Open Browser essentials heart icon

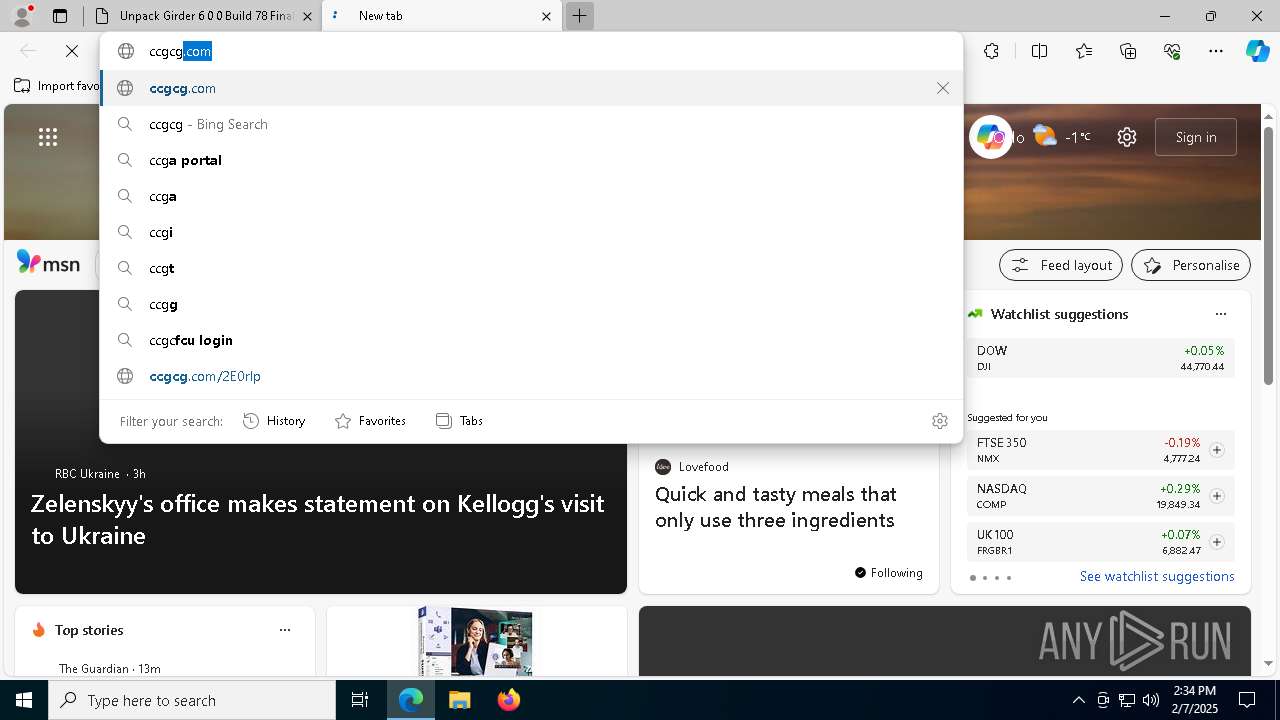(x=1172, y=51)
